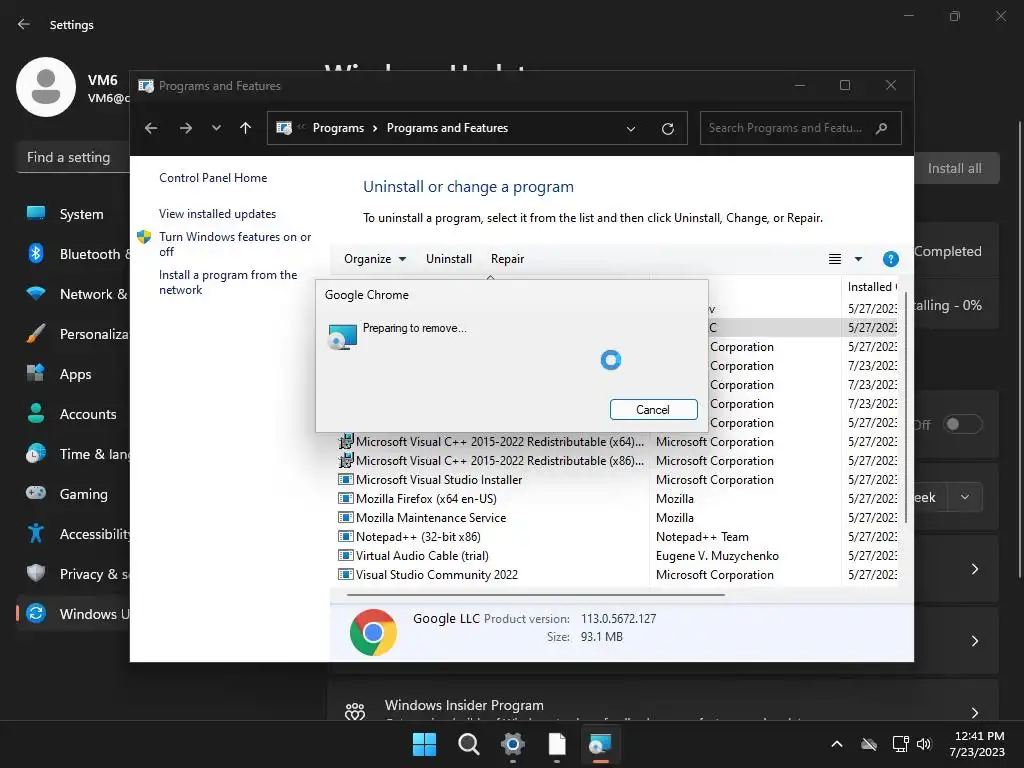The image size is (1024, 768).
Task: Open Apps in Settings sidebar
Action: pos(73,374)
